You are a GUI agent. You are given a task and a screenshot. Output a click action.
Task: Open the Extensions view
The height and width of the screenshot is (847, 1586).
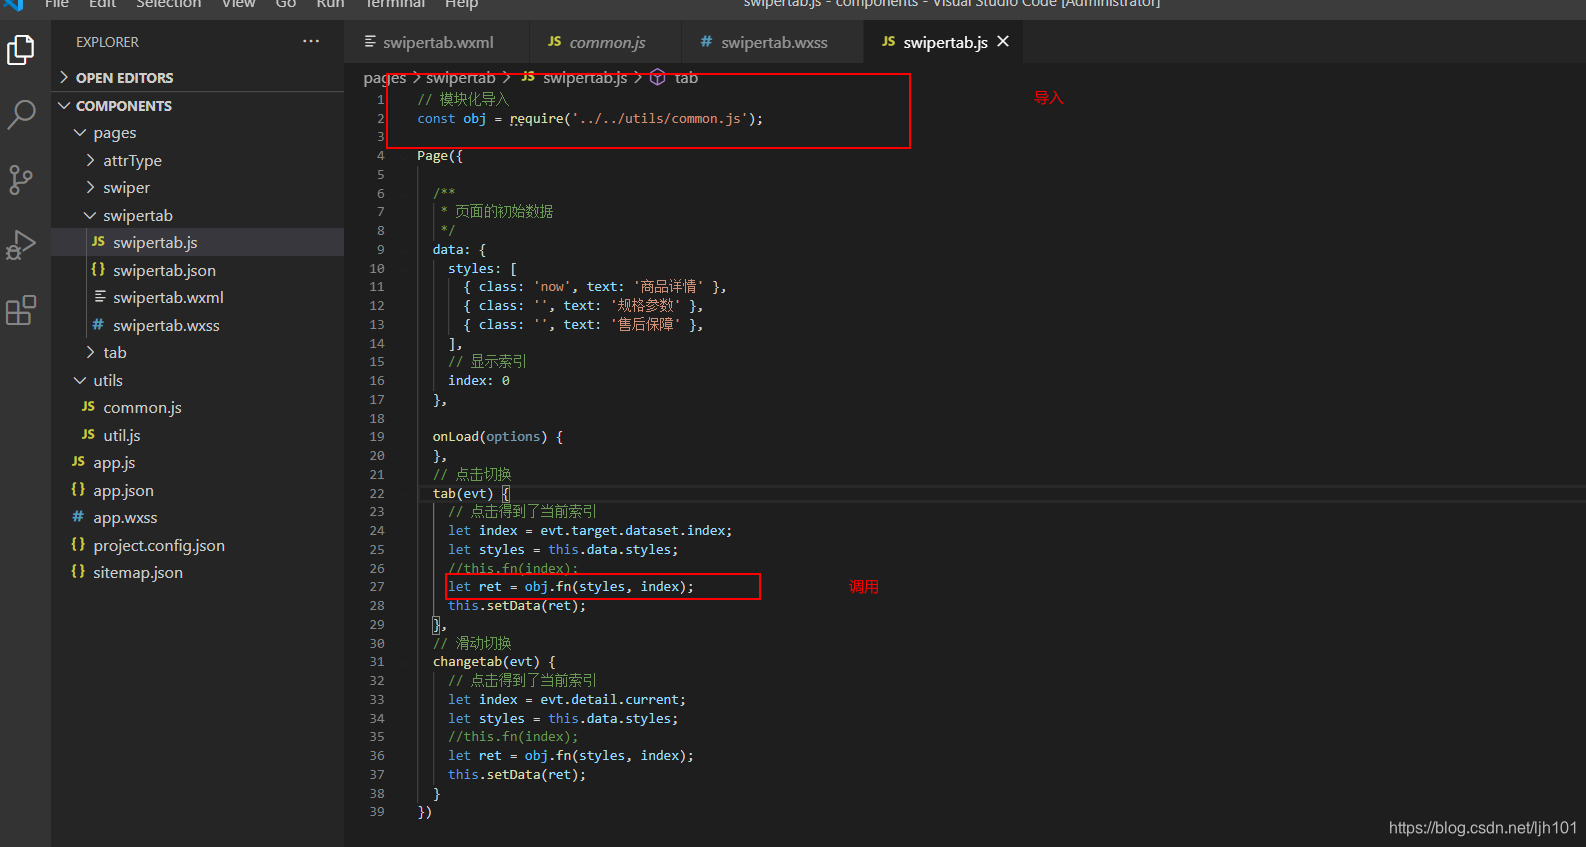[21, 310]
